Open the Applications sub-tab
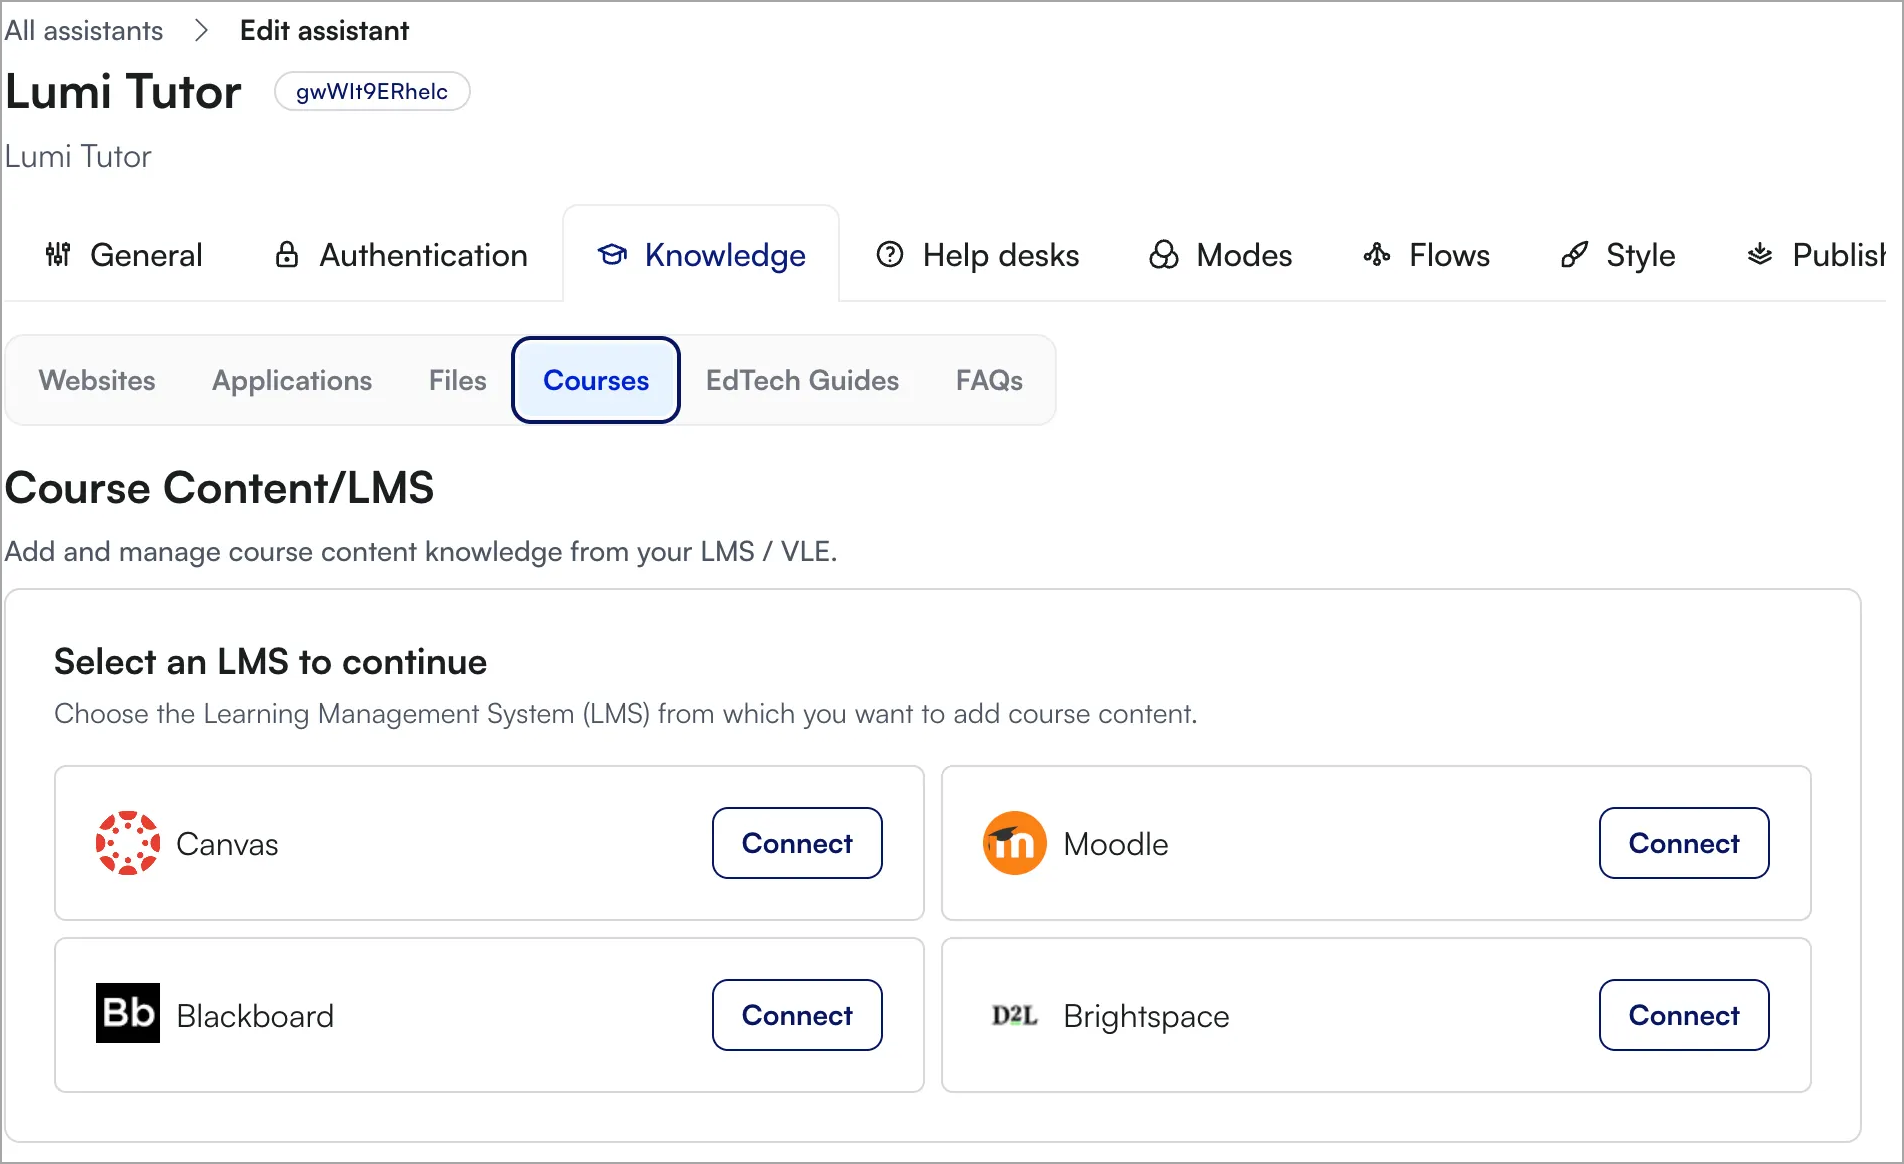 point(292,380)
